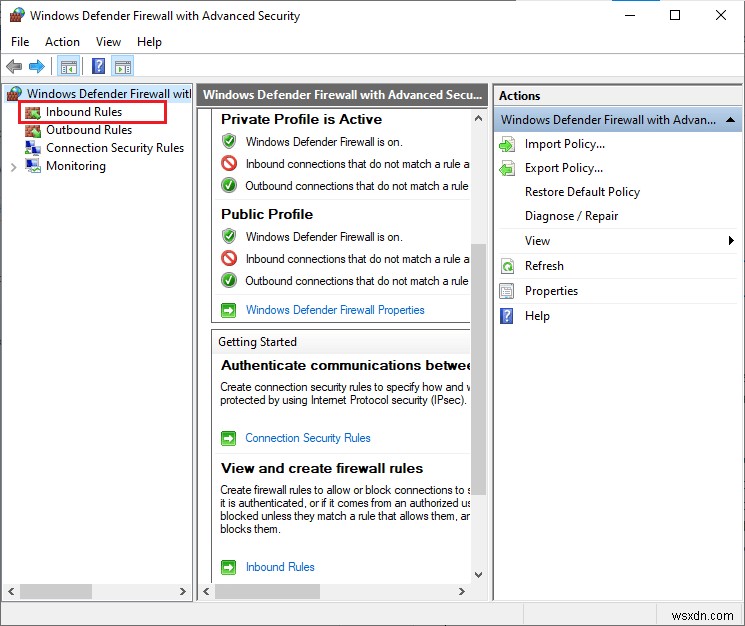The image size is (745, 626).
Task: Open Properties in the Actions pane
Action: point(551,291)
